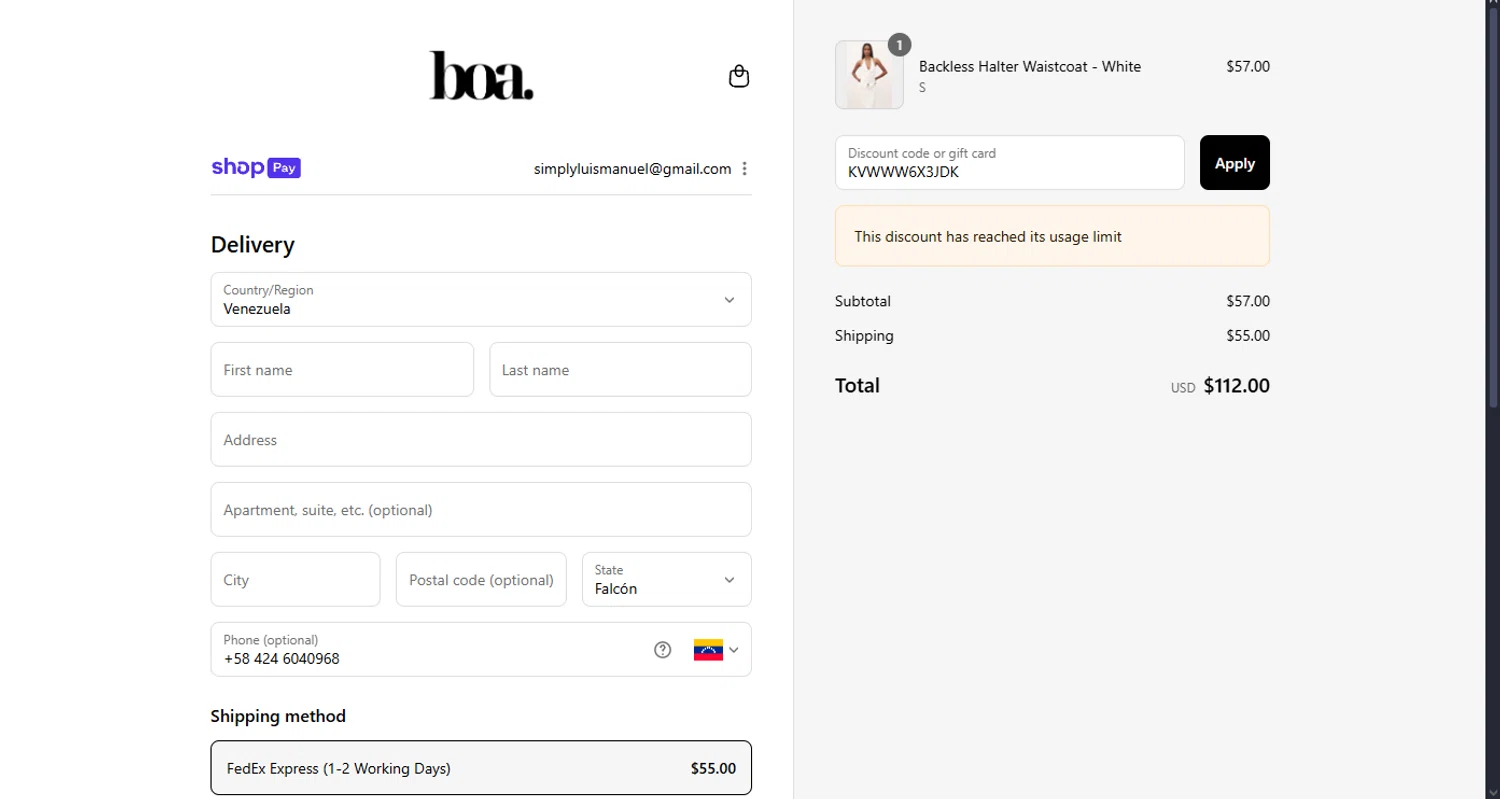Open the Venezuela flag phone country selector
The width and height of the screenshot is (1500, 799).
pyautogui.click(x=716, y=650)
